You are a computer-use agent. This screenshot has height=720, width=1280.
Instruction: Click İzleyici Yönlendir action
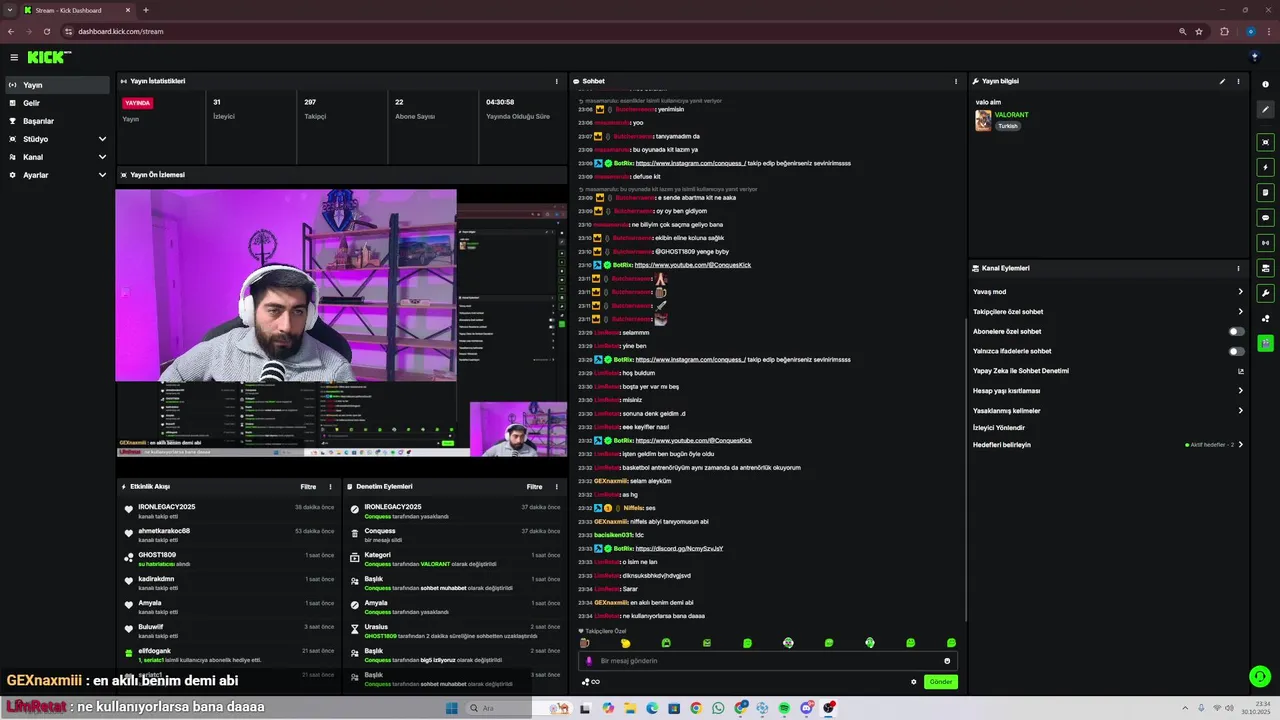click(999, 428)
